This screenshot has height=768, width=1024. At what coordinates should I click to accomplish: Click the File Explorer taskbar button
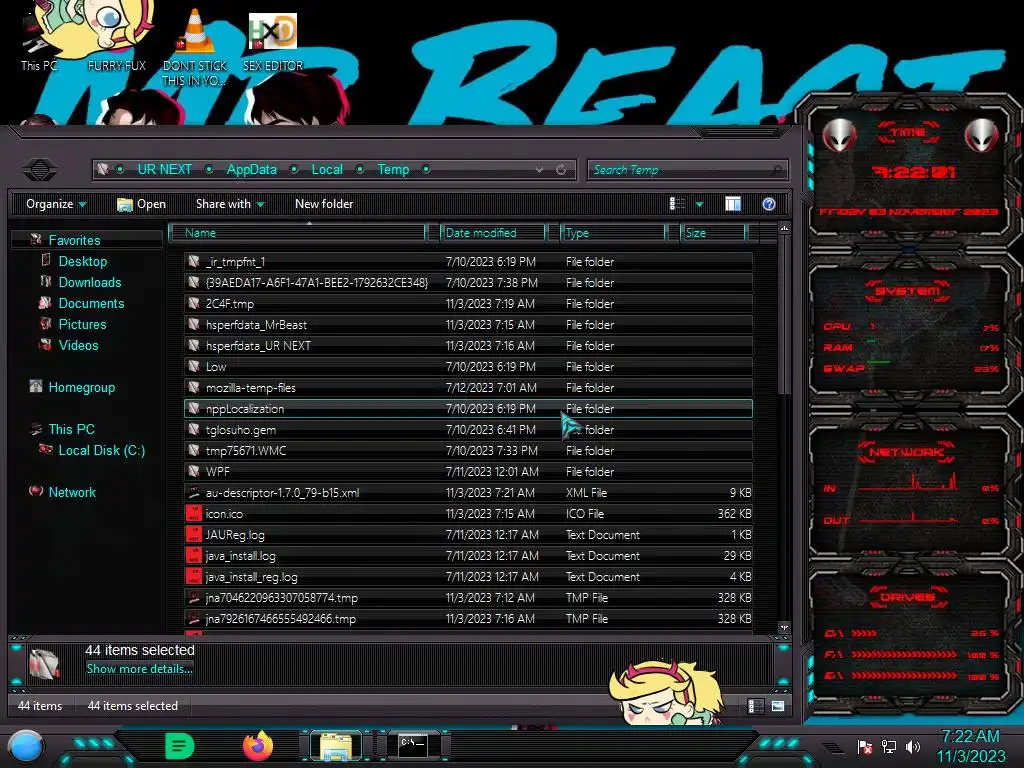(x=336, y=746)
